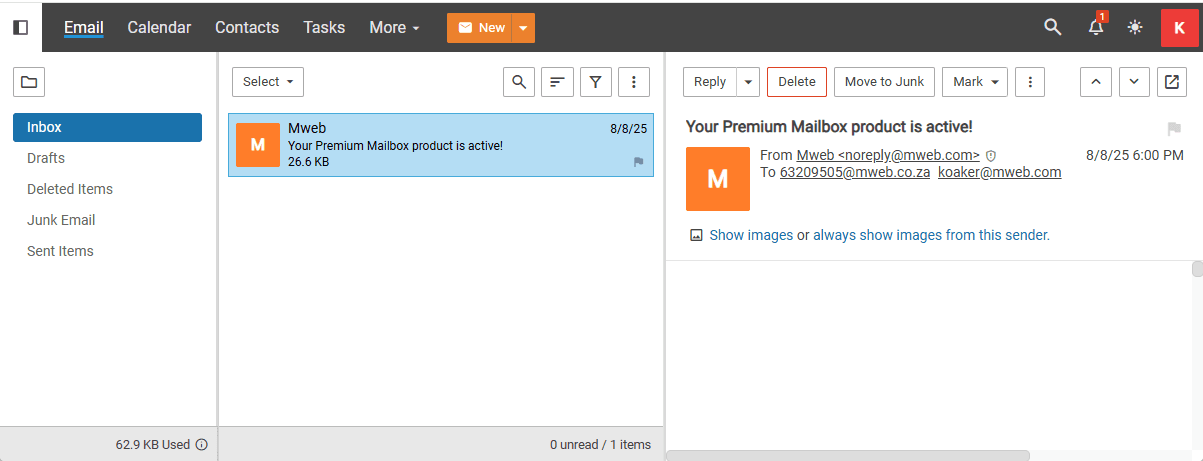Click the message body vertical scrollbar
The width and height of the screenshot is (1203, 461).
pyautogui.click(x=1197, y=350)
